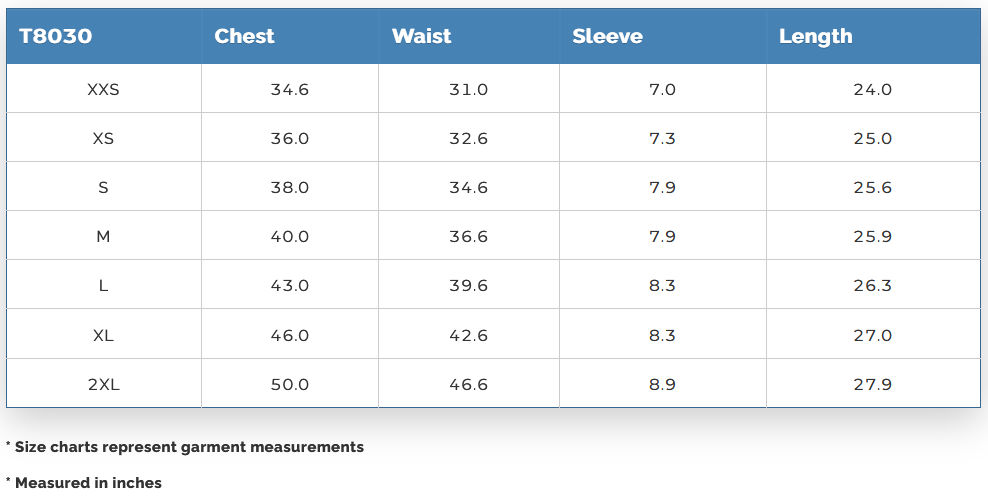Select the XXS size row label
The height and width of the screenshot is (502, 988).
click(103, 89)
